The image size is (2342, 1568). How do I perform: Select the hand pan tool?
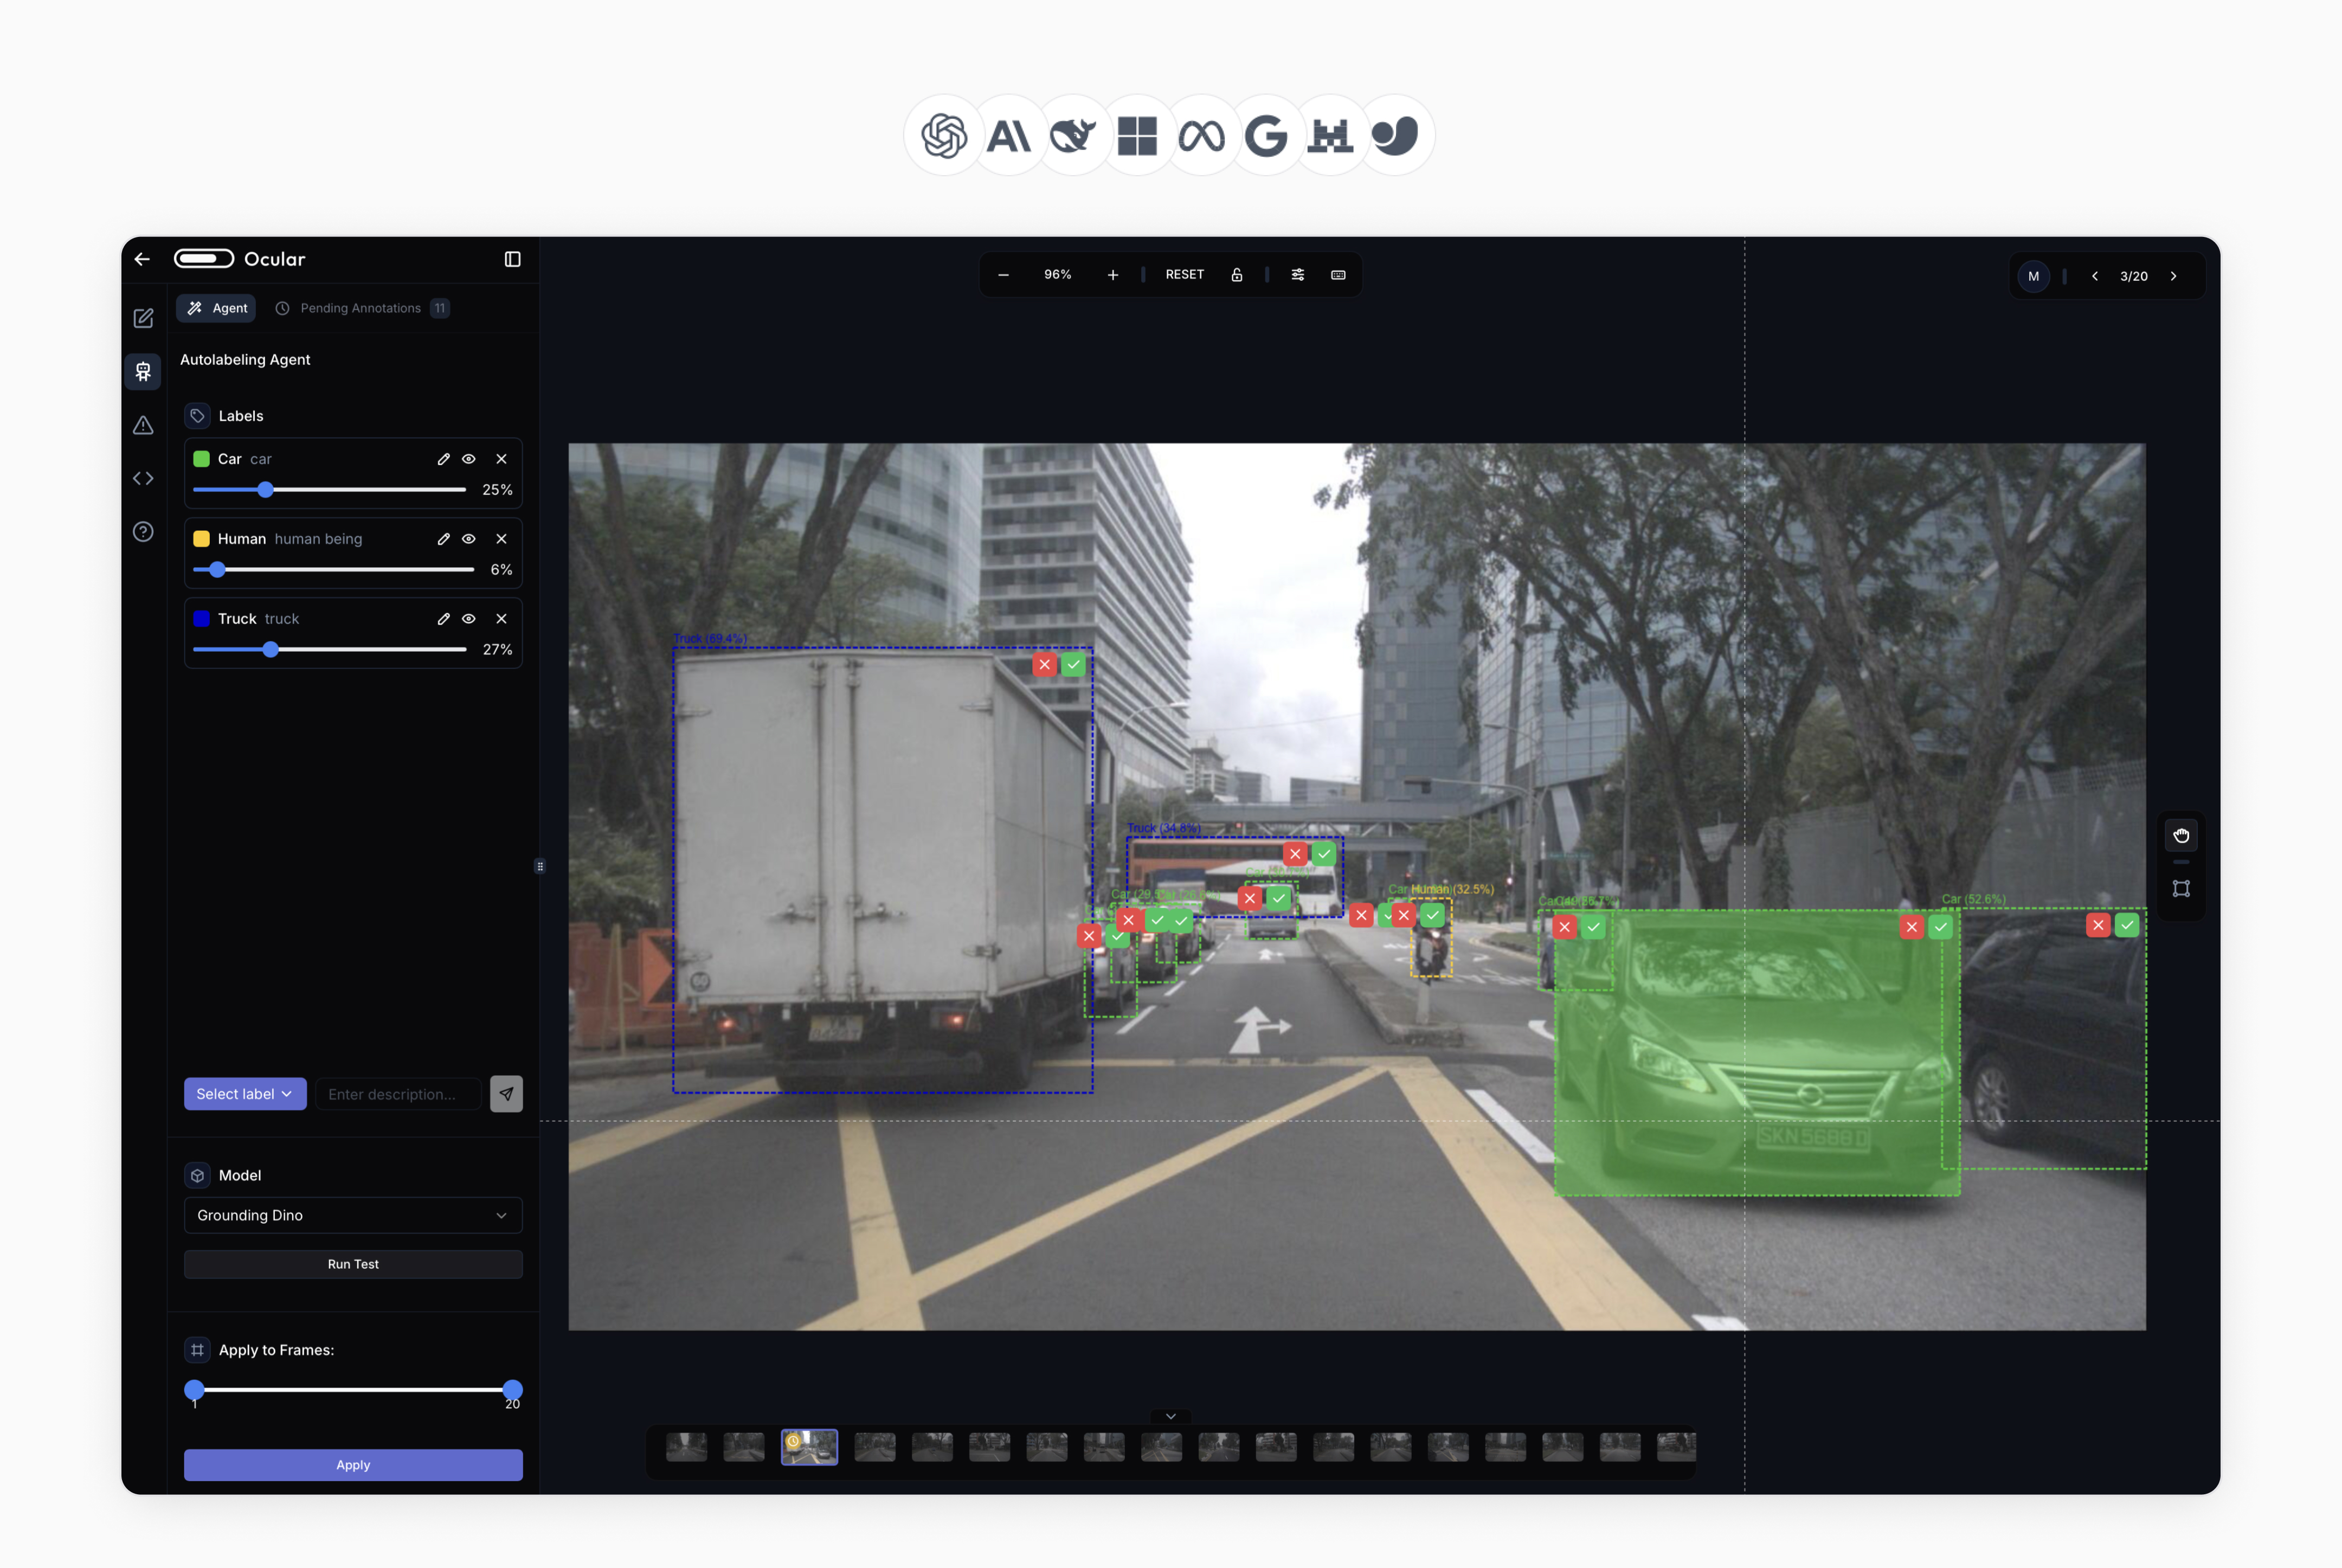click(2182, 836)
